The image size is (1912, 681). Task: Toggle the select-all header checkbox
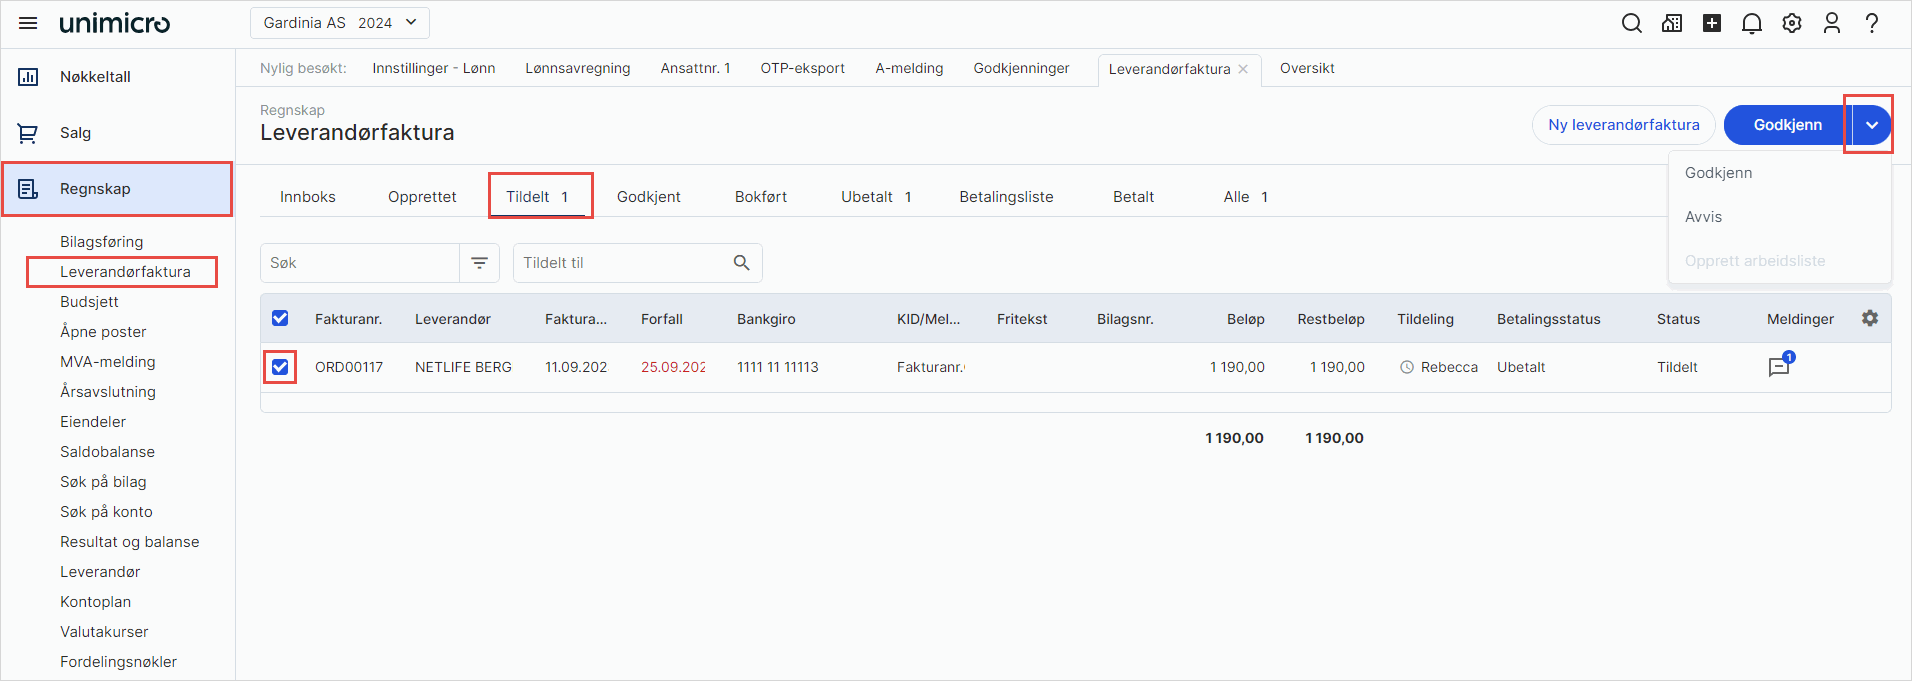pos(280,318)
